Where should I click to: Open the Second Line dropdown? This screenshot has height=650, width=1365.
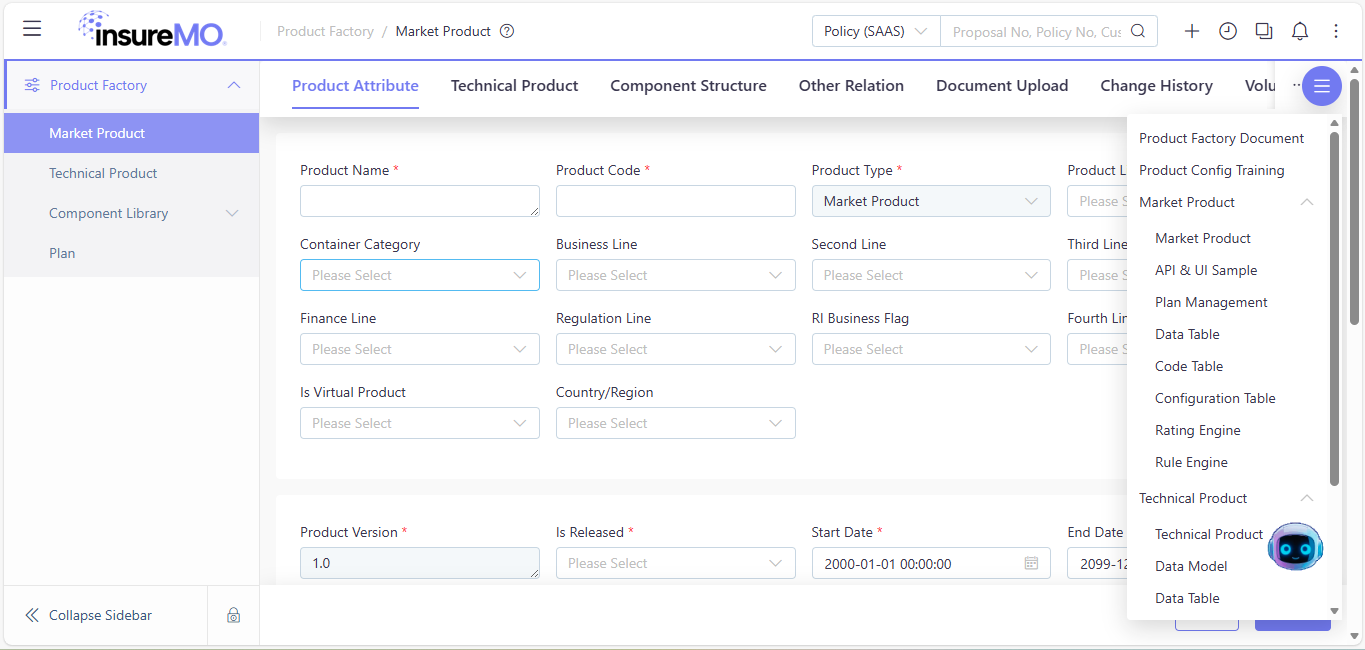(x=931, y=275)
